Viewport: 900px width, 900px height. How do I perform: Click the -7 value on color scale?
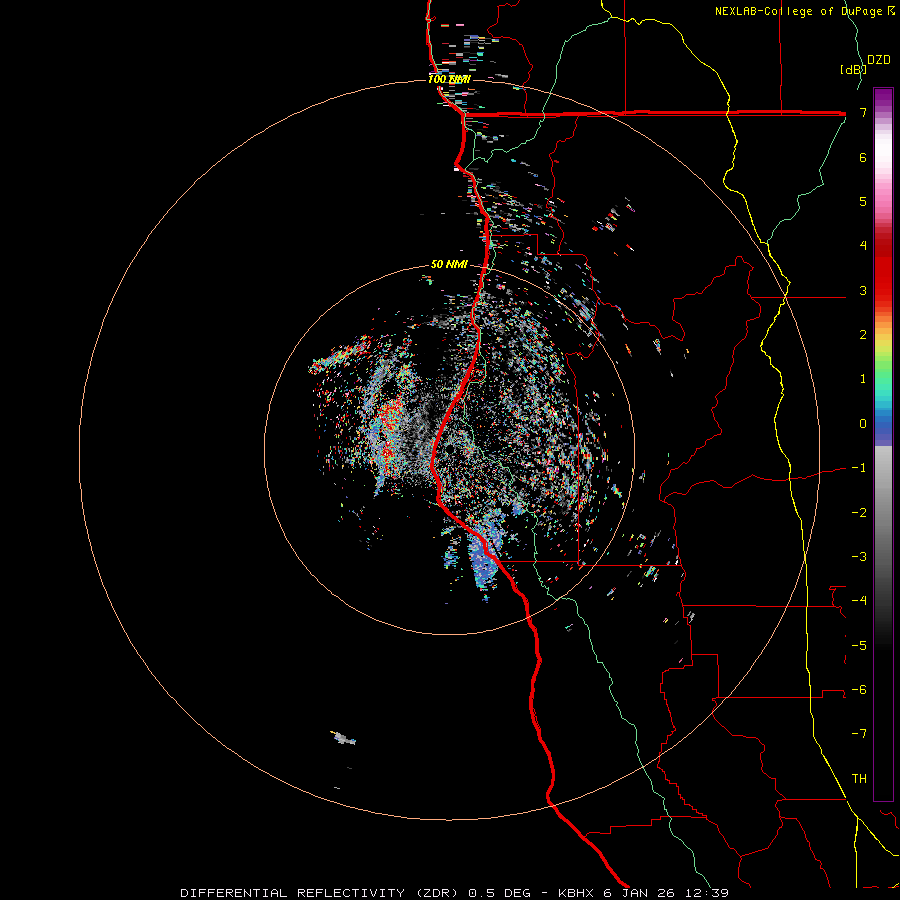(859, 734)
